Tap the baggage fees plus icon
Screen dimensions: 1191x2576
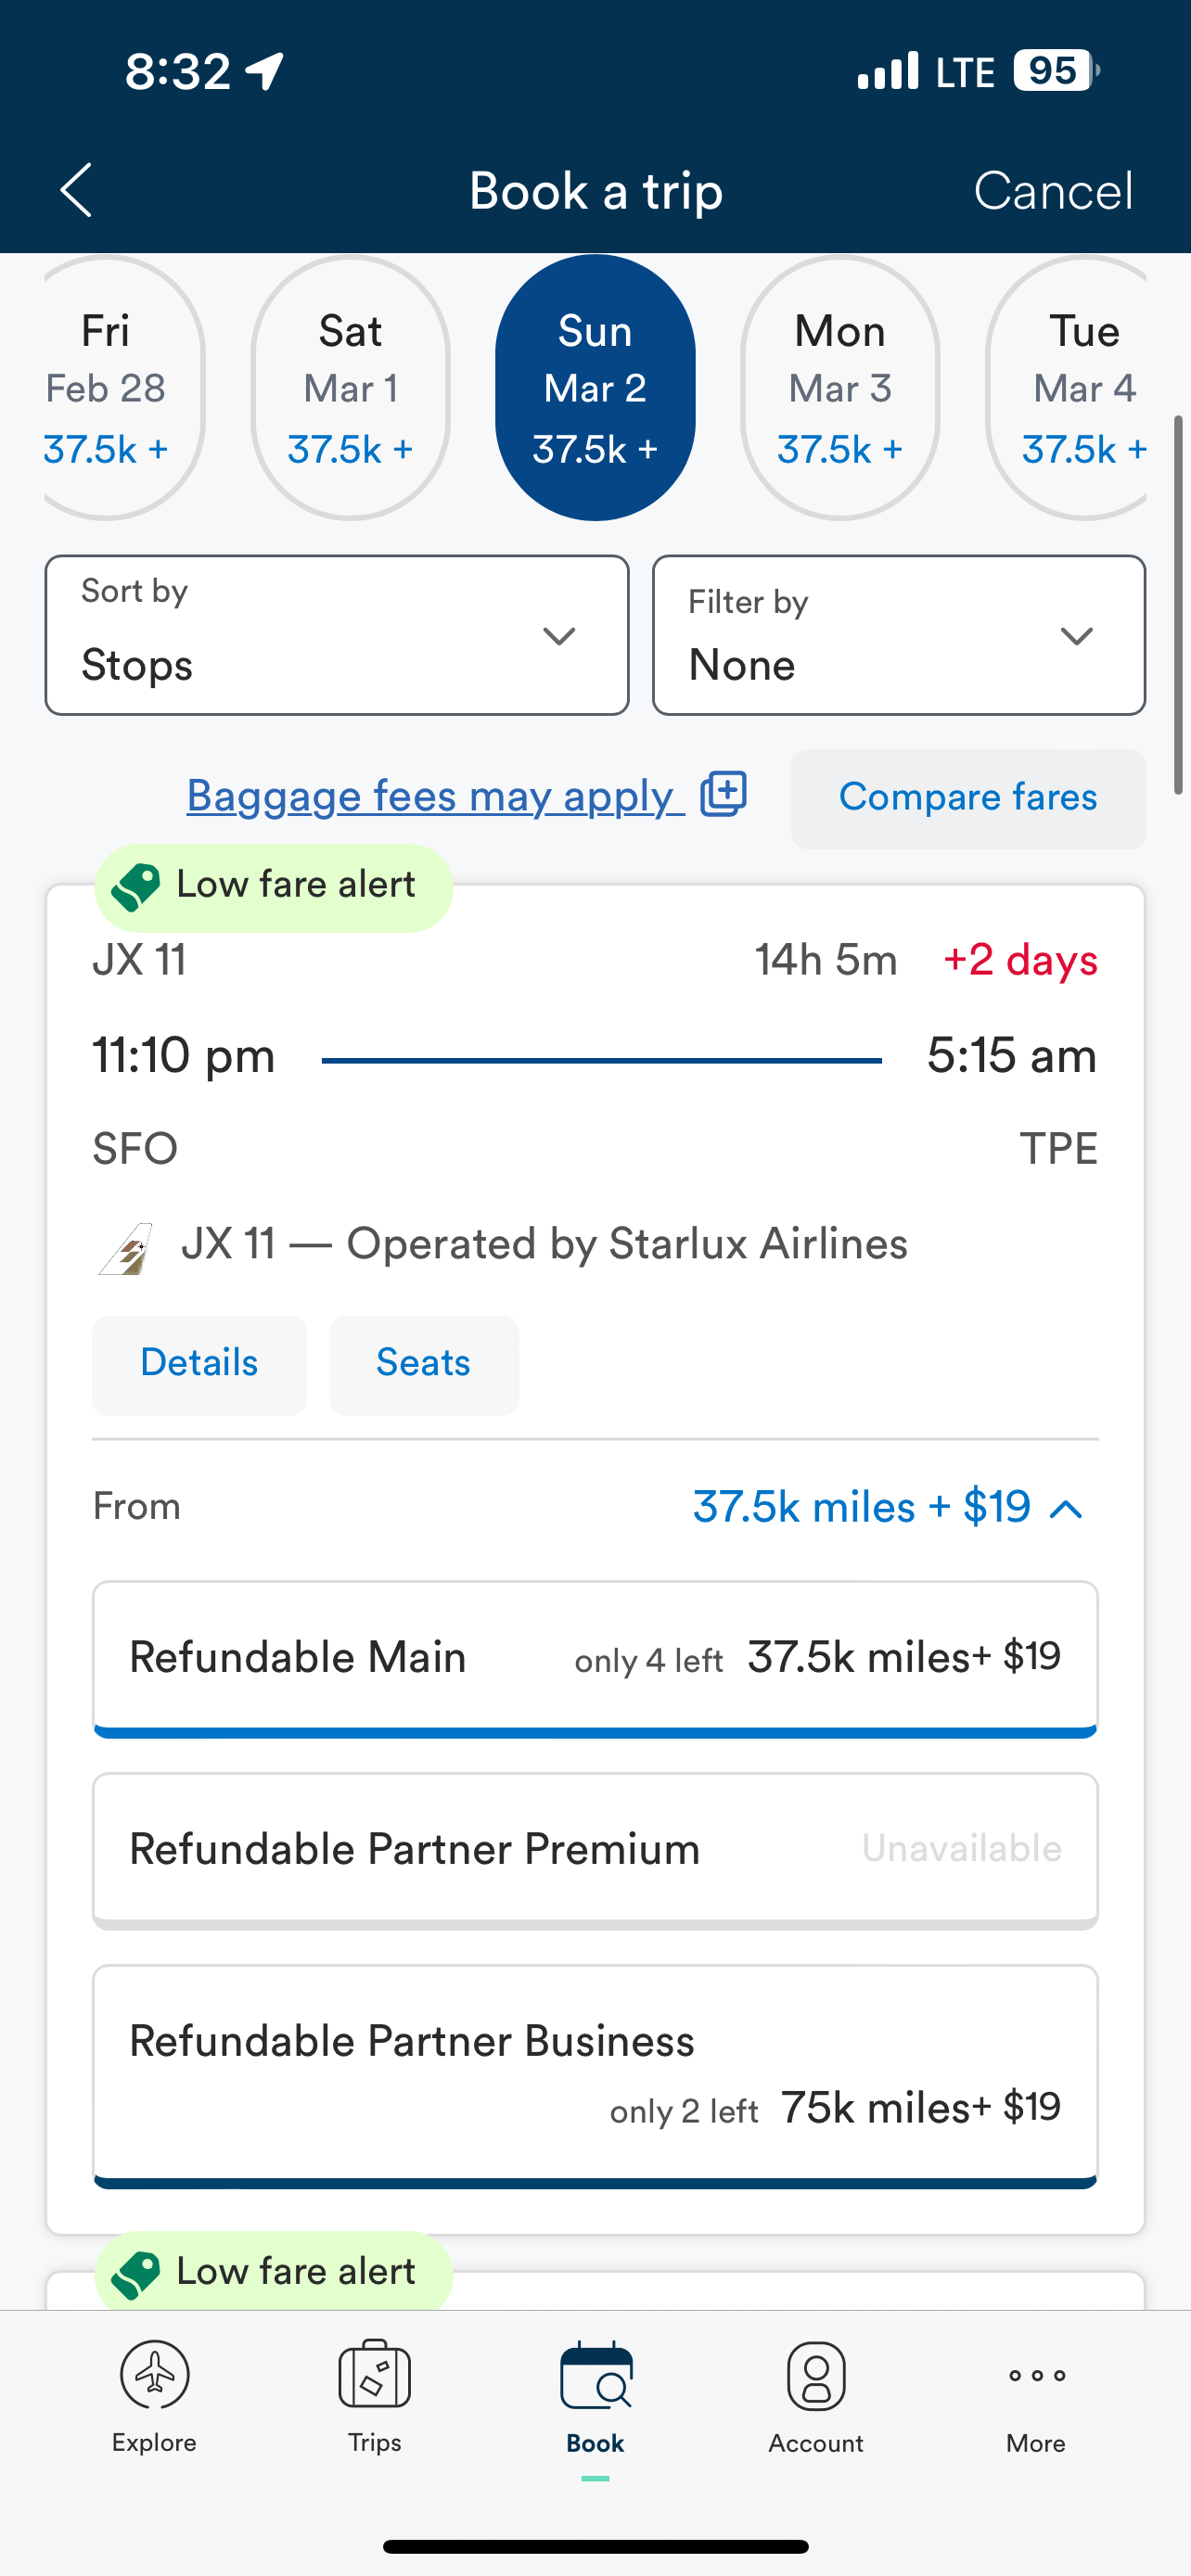[x=723, y=794]
